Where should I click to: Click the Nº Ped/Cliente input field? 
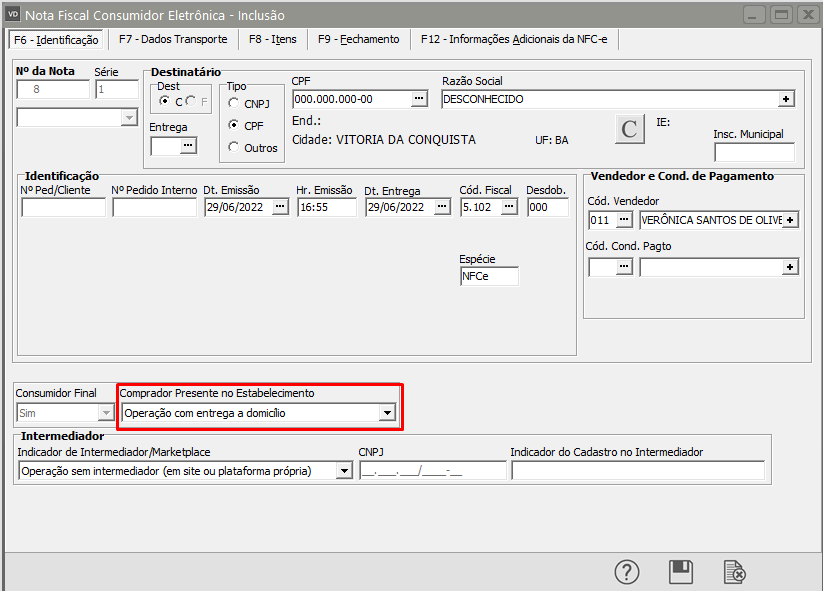pyautogui.click(x=63, y=208)
